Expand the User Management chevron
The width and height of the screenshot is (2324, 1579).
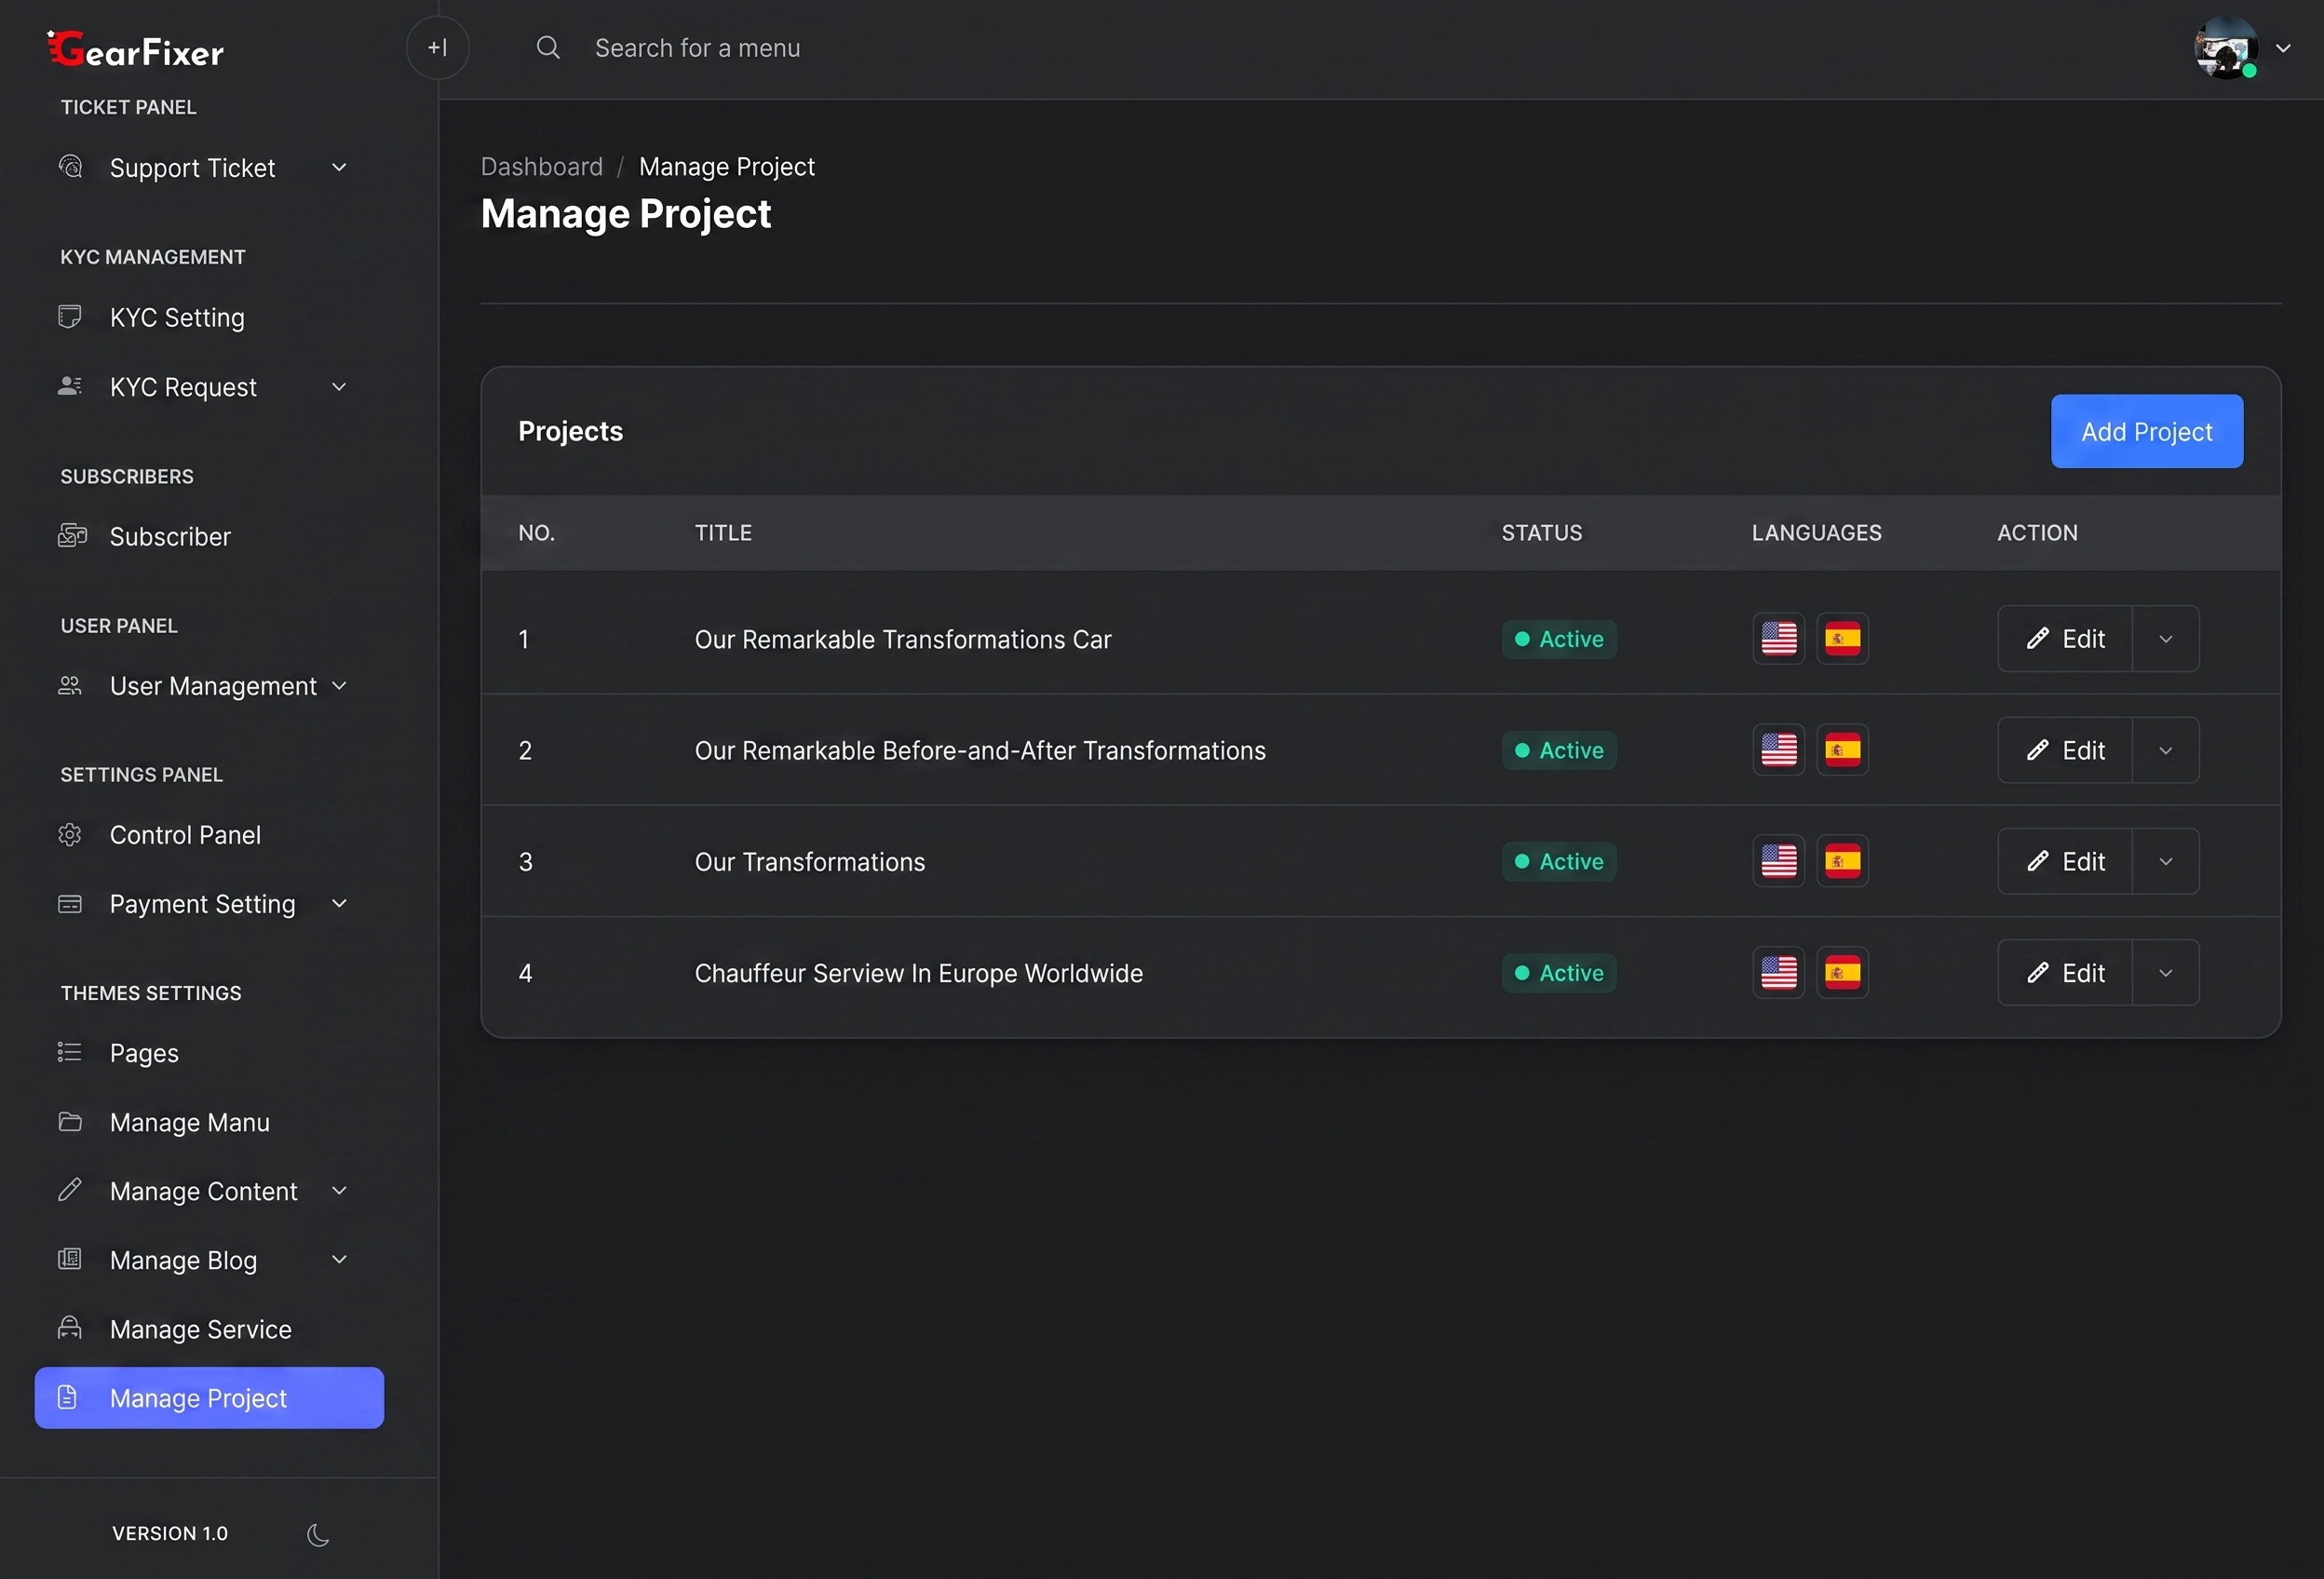coord(339,685)
